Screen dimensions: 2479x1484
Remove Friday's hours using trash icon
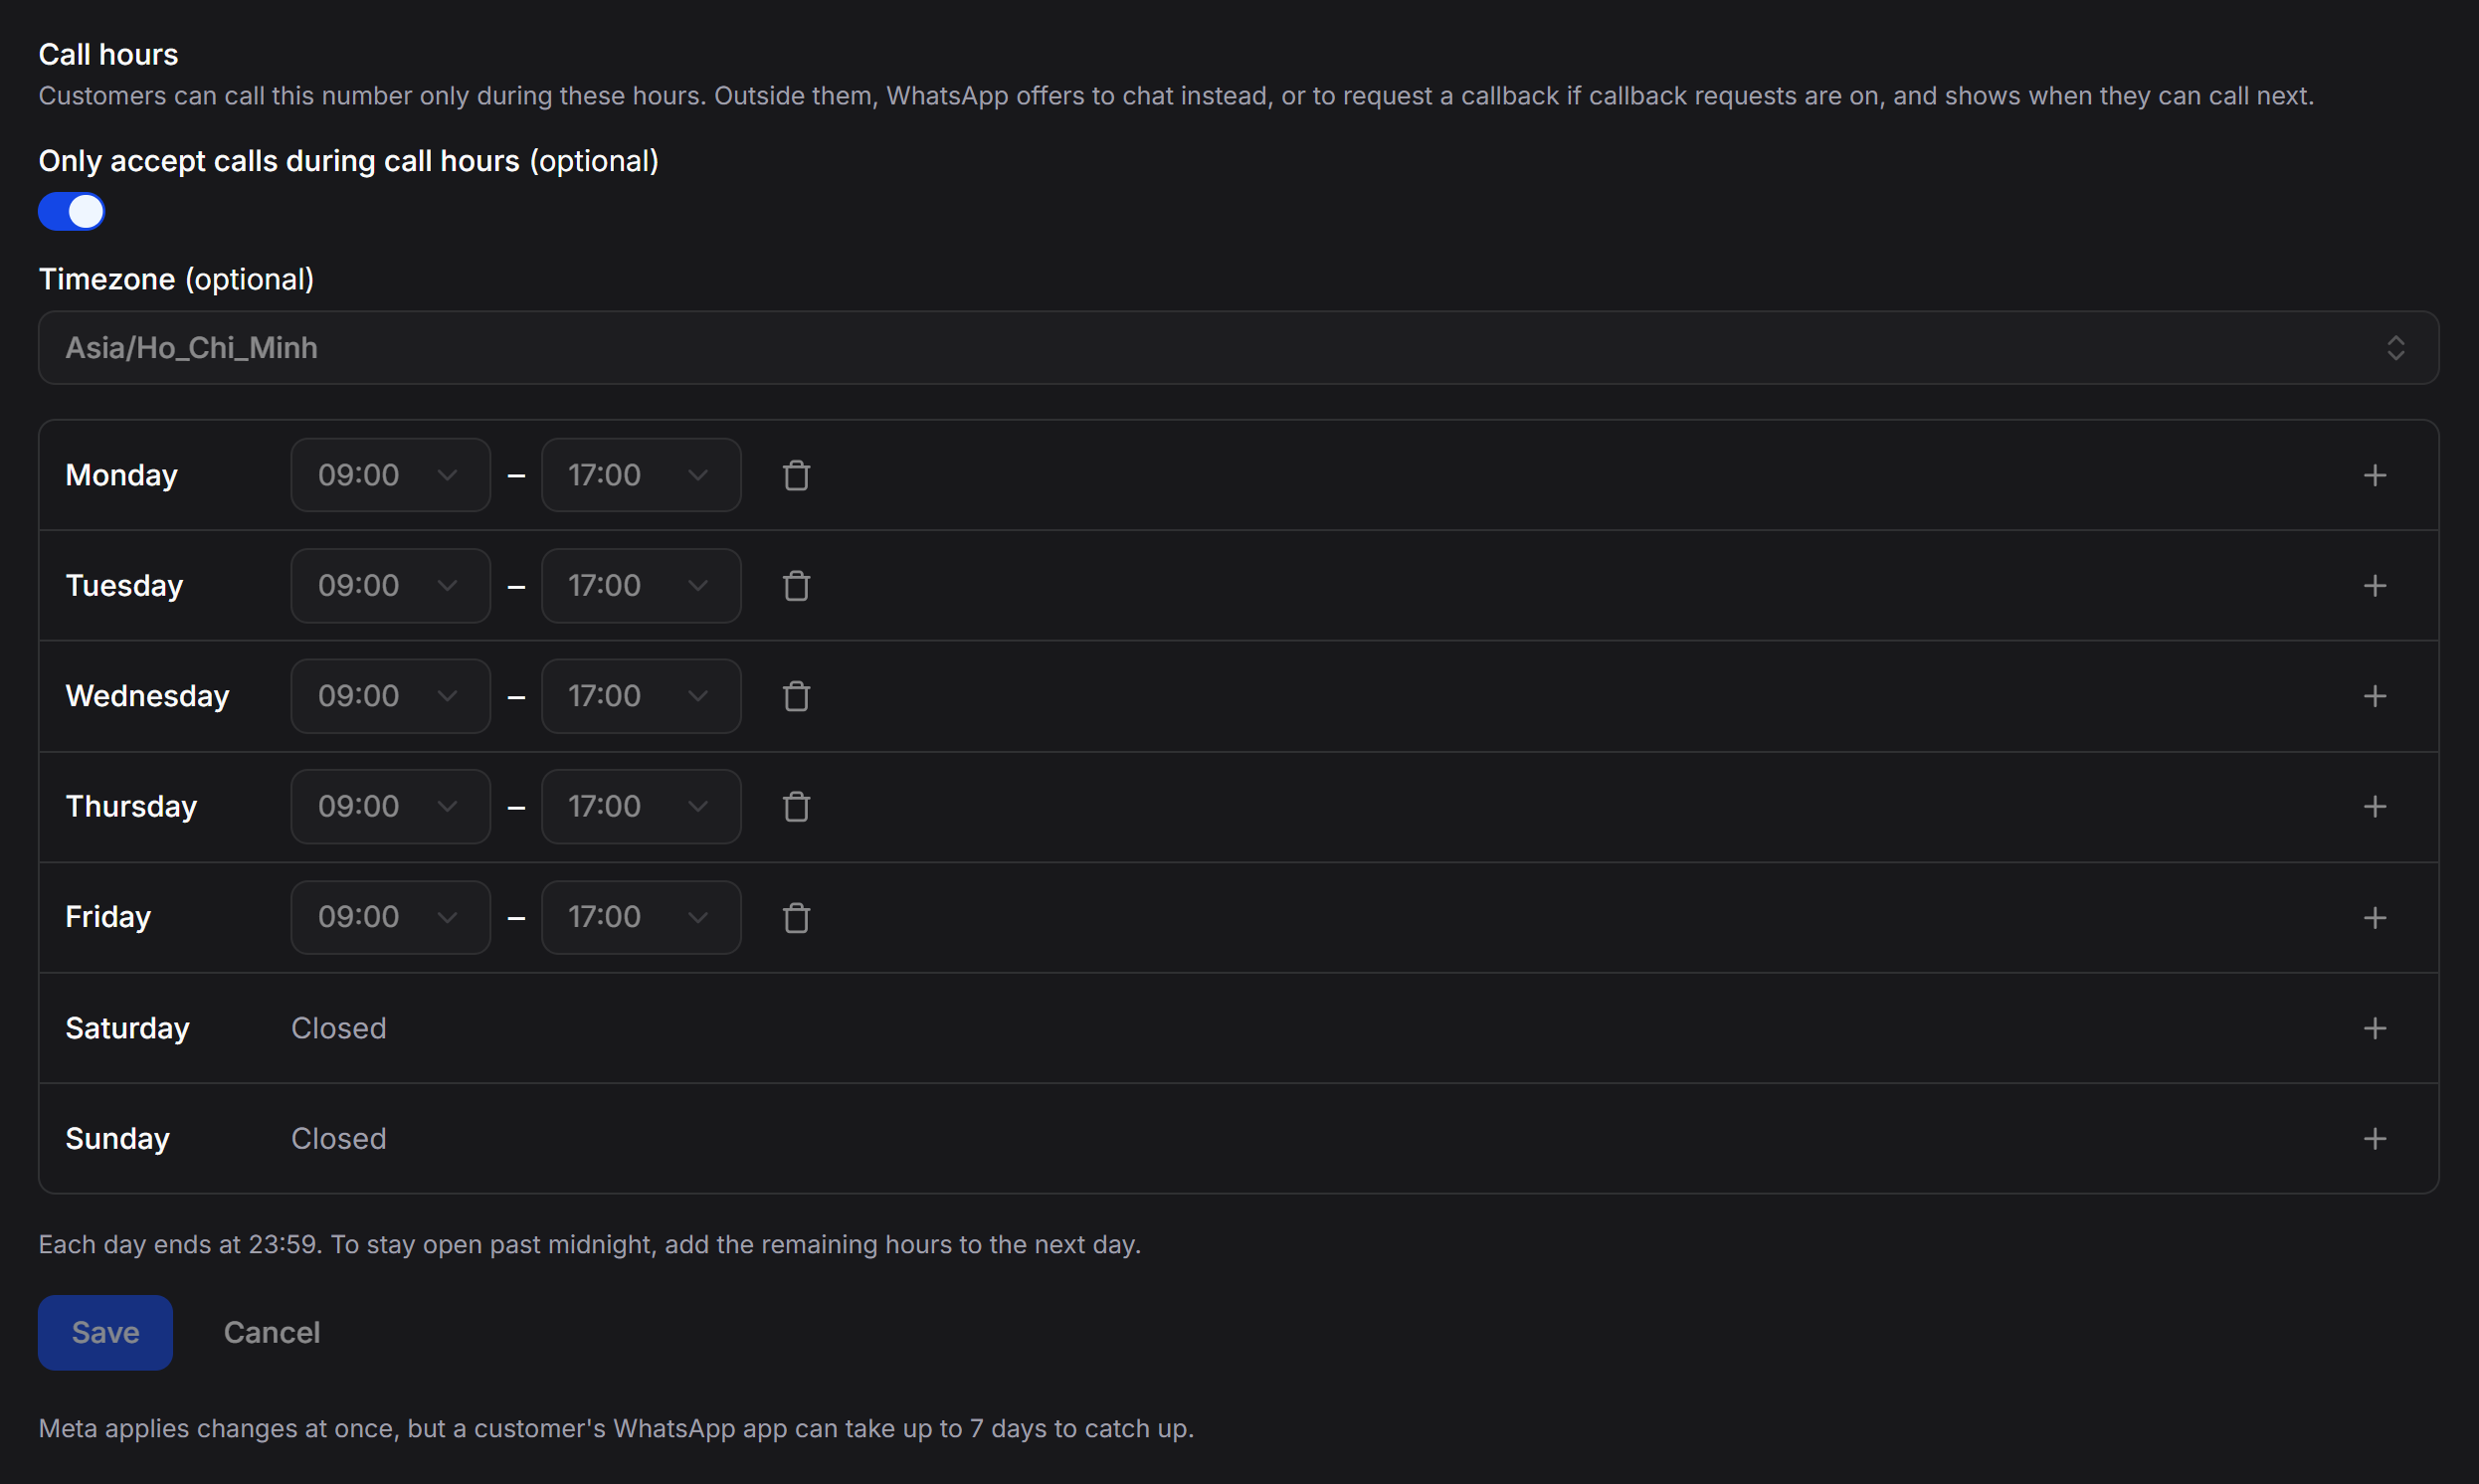pyautogui.click(x=796, y=917)
